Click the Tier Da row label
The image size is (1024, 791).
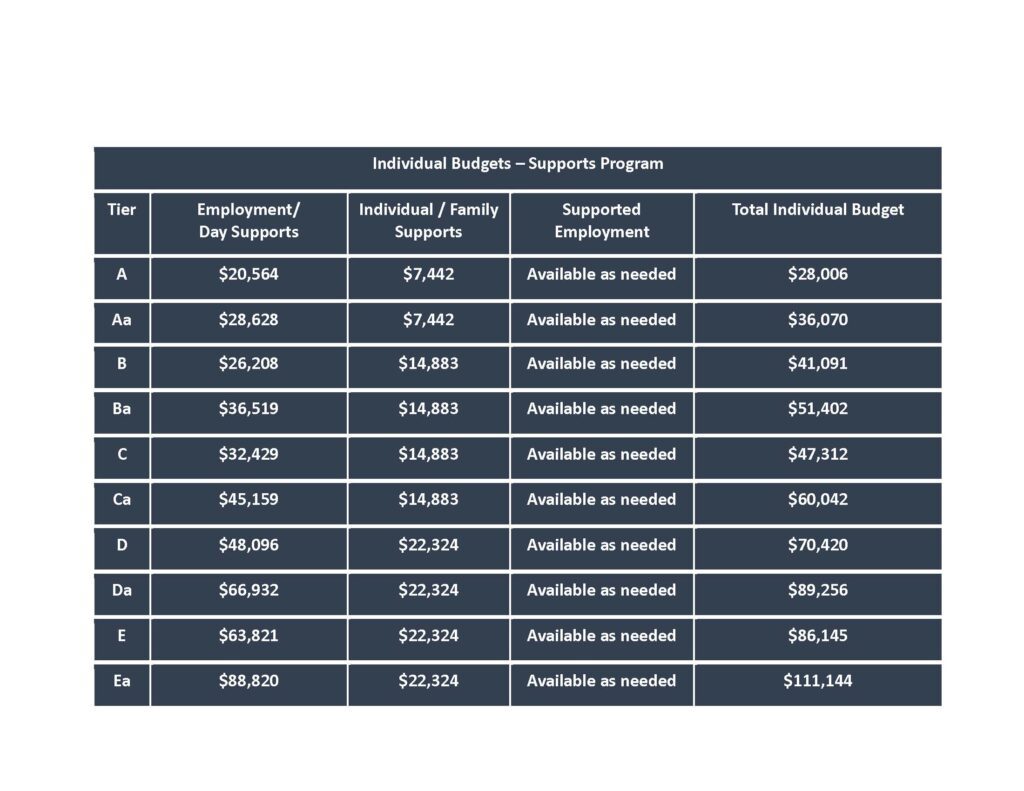(x=121, y=590)
